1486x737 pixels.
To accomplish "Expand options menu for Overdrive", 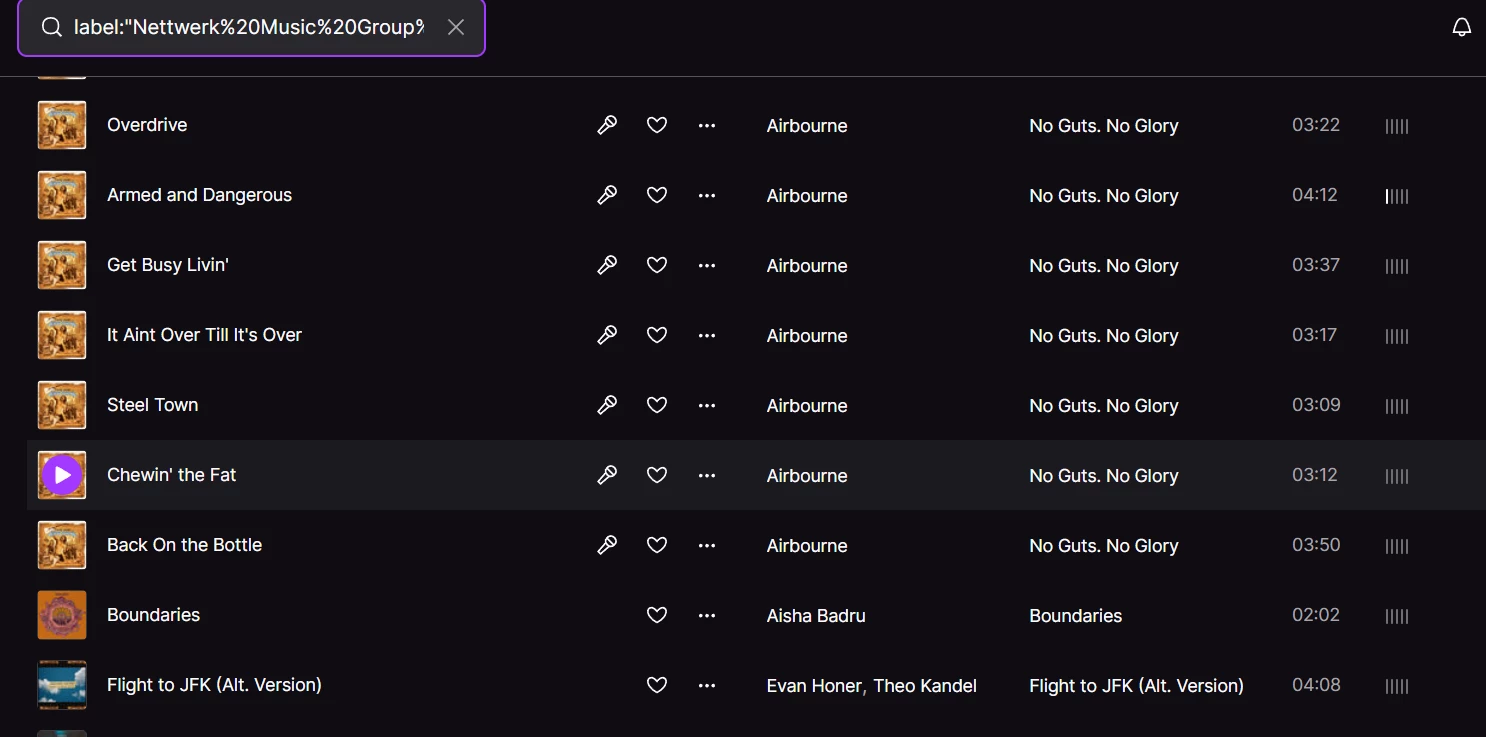I will tap(707, 125).
